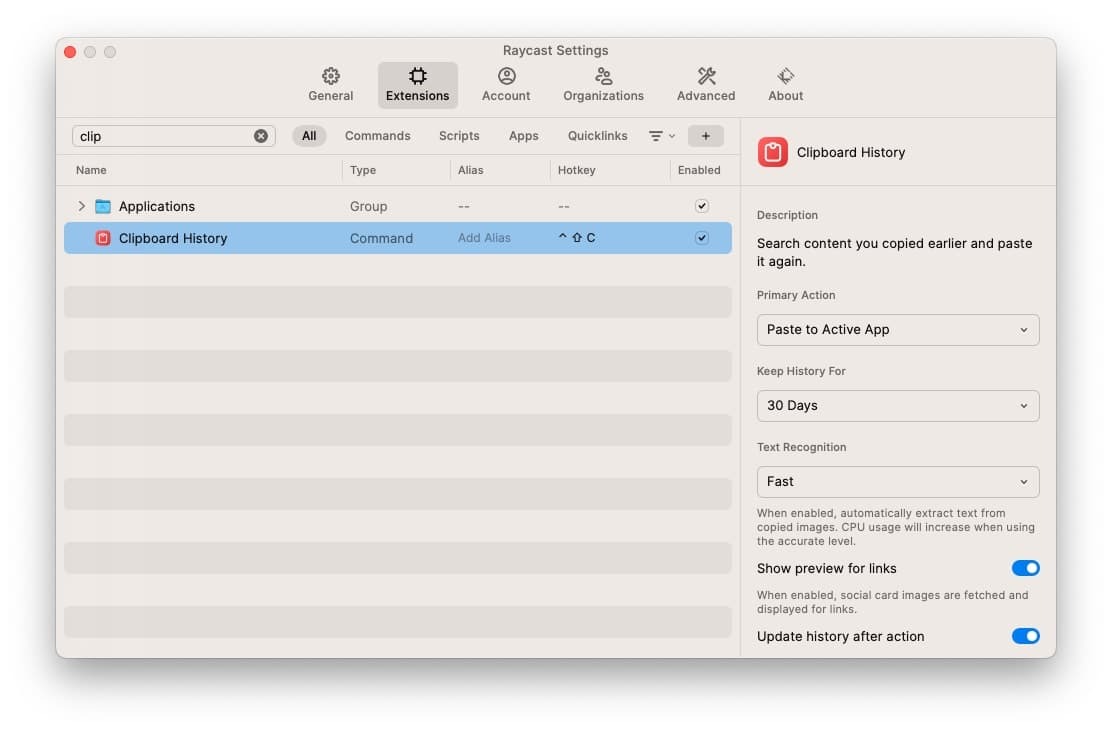Click the Clipboard History detail panel icon
Image resolution: width=1112 pixels, height=732 pixels.
772,152
